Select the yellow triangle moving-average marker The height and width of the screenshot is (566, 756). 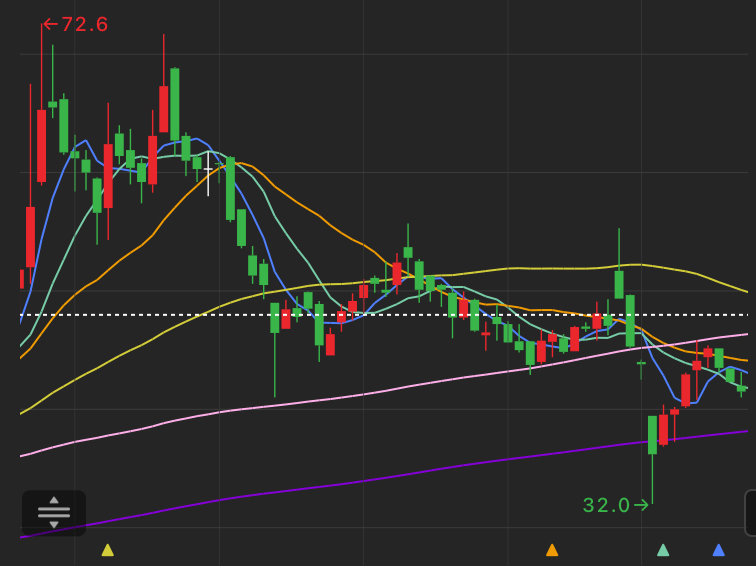tap(108, 550)
